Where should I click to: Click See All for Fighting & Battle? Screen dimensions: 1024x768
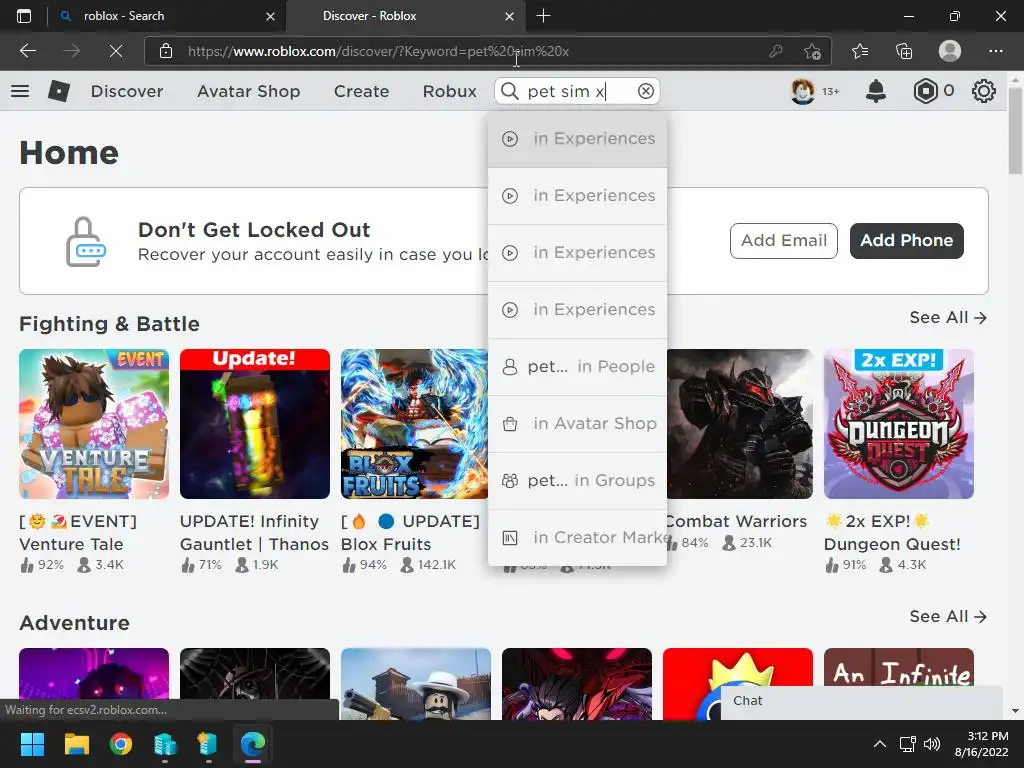[948, 317]
